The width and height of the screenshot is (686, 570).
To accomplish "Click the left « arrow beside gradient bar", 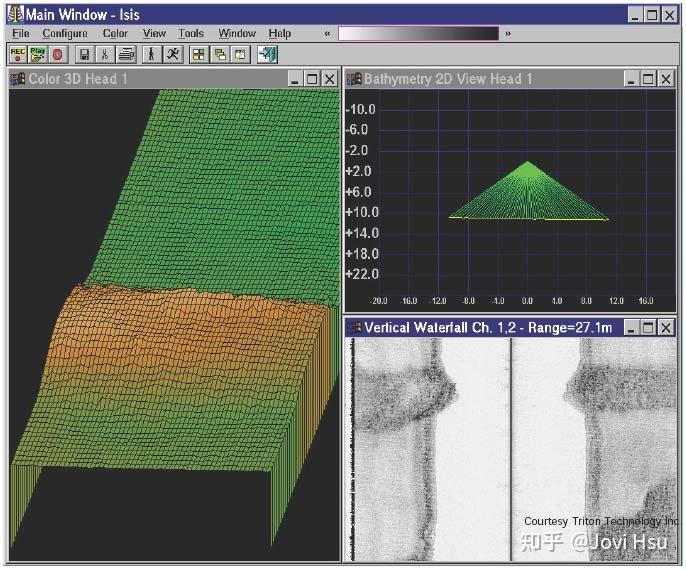I will 327,33.
